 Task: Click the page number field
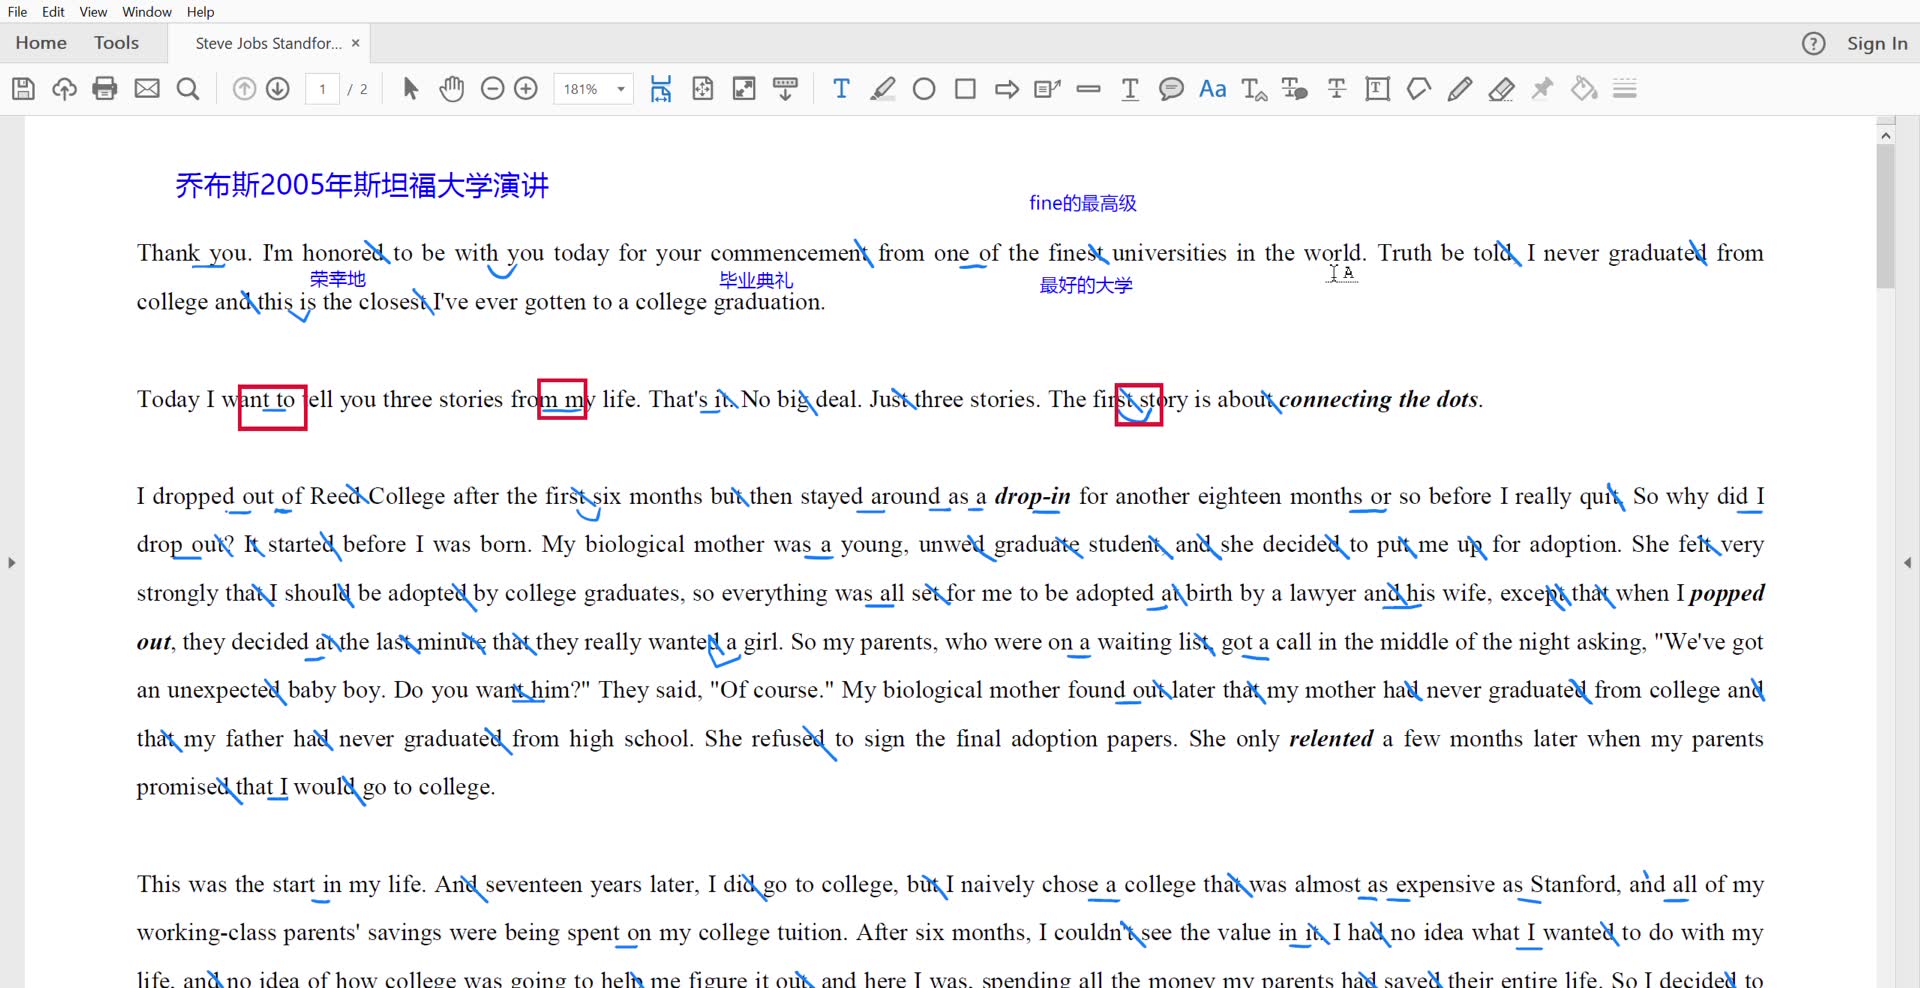coord(322,89)
